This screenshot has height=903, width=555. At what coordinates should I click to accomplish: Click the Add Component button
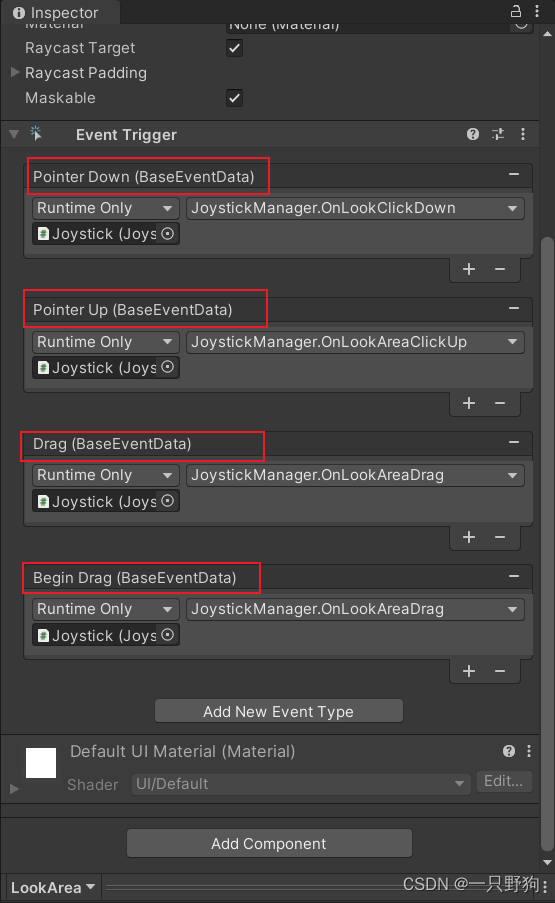[x=269, y=843]
